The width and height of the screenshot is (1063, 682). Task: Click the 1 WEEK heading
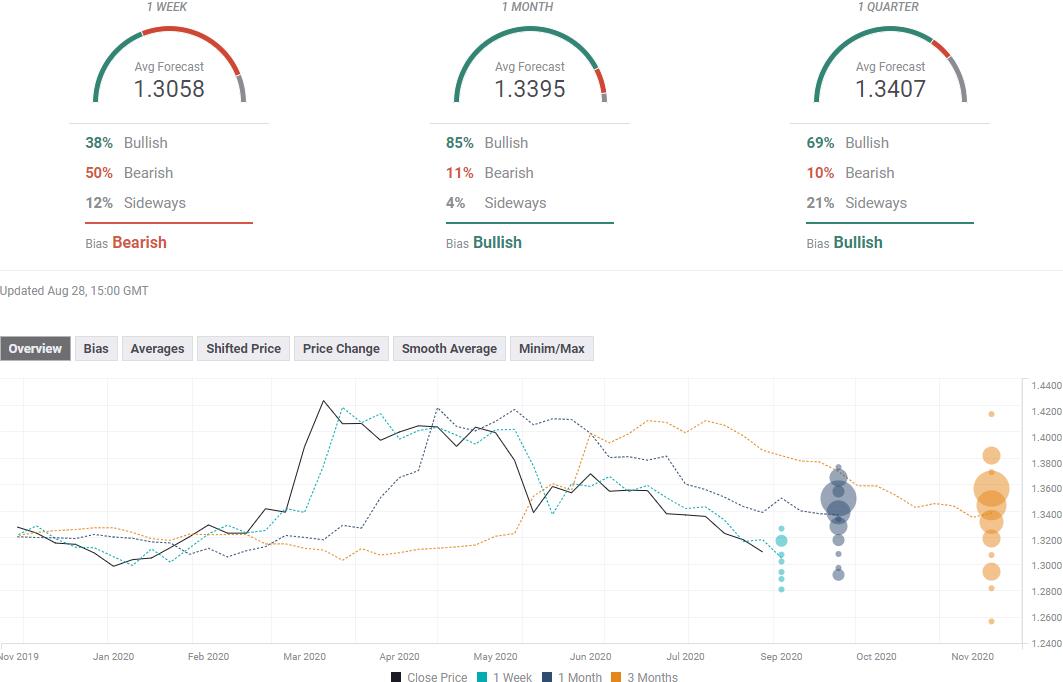pos(167,7)
